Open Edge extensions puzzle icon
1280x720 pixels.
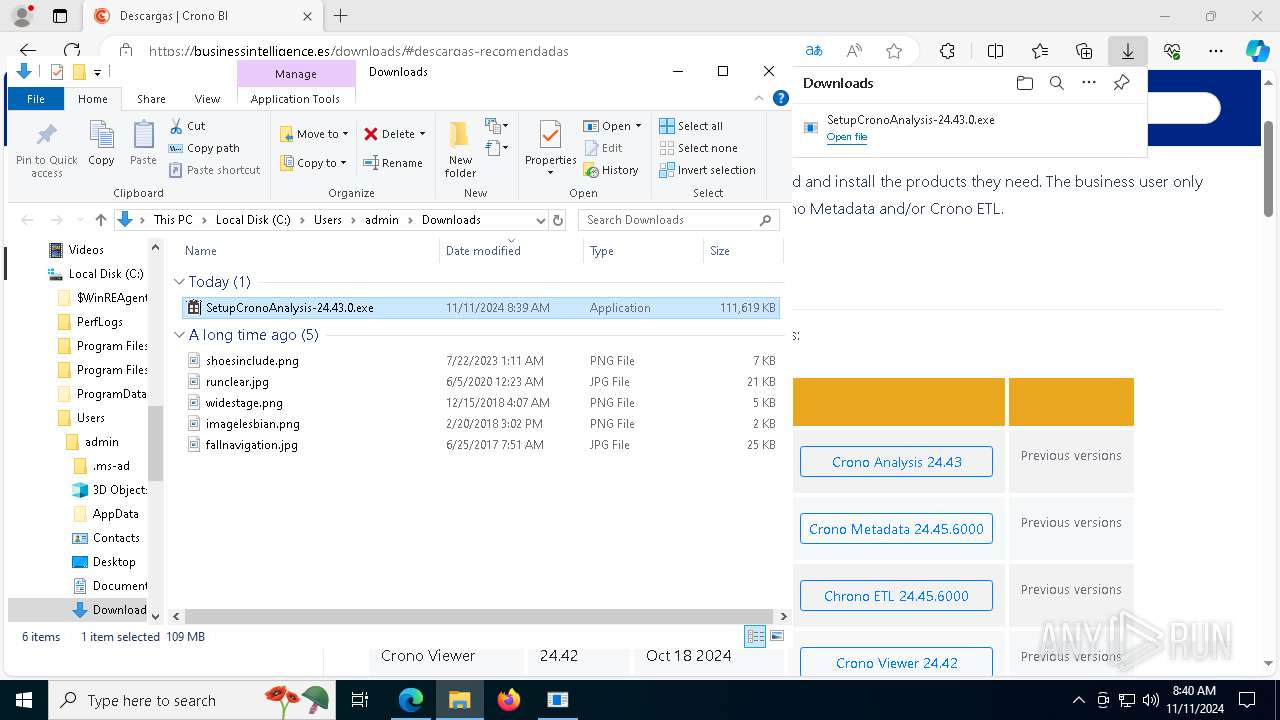[947, 51]
